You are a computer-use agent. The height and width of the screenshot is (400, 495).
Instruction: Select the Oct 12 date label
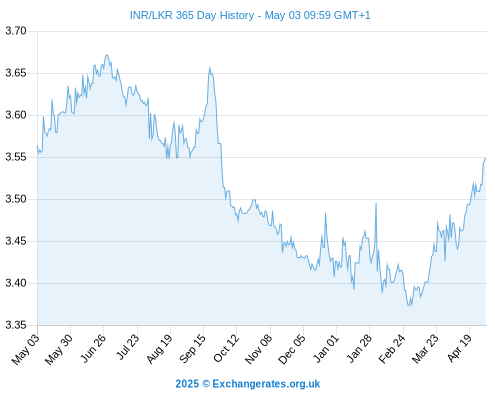226,348
